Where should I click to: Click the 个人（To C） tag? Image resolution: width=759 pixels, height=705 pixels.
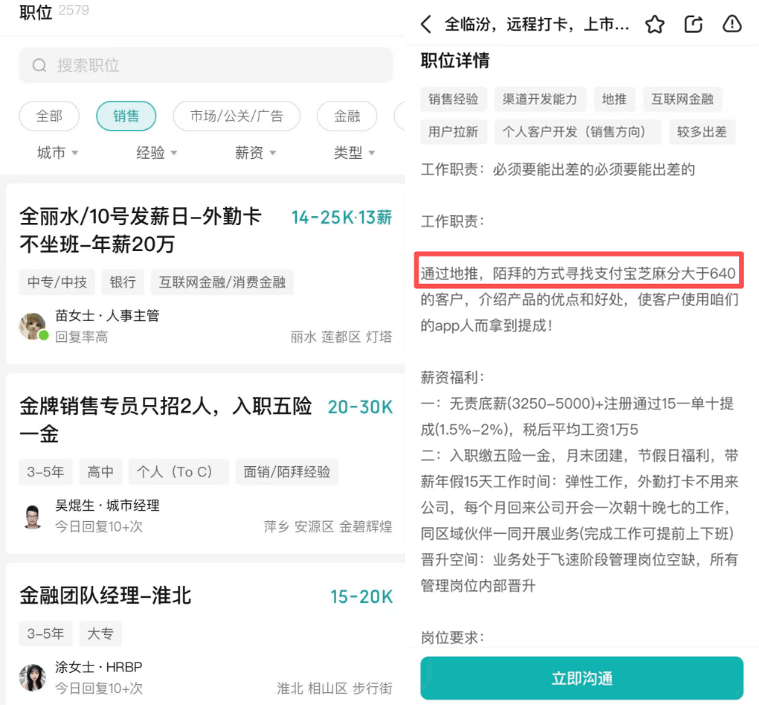[x=178, y=472]
